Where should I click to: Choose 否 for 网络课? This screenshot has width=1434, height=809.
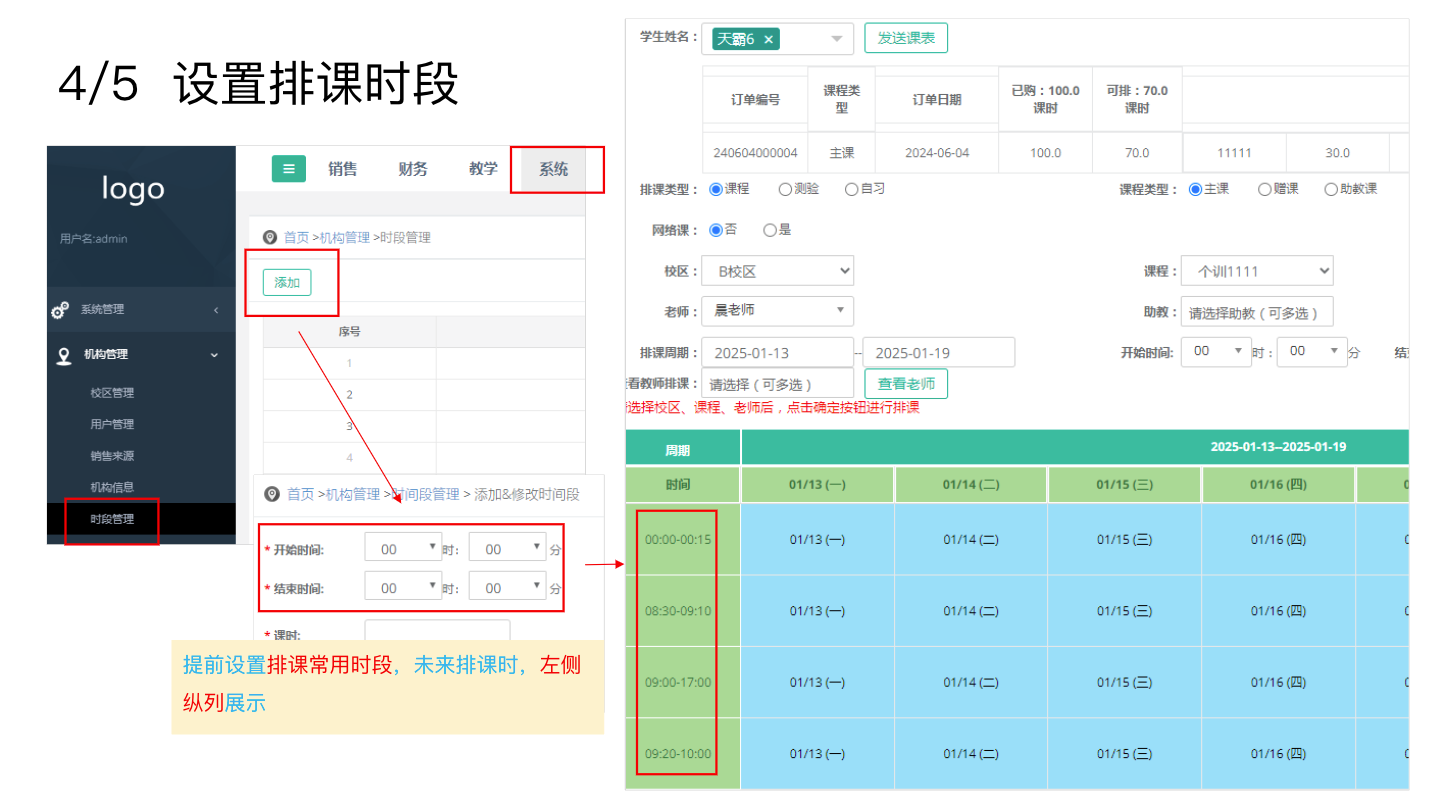click(x=716, y=230)
